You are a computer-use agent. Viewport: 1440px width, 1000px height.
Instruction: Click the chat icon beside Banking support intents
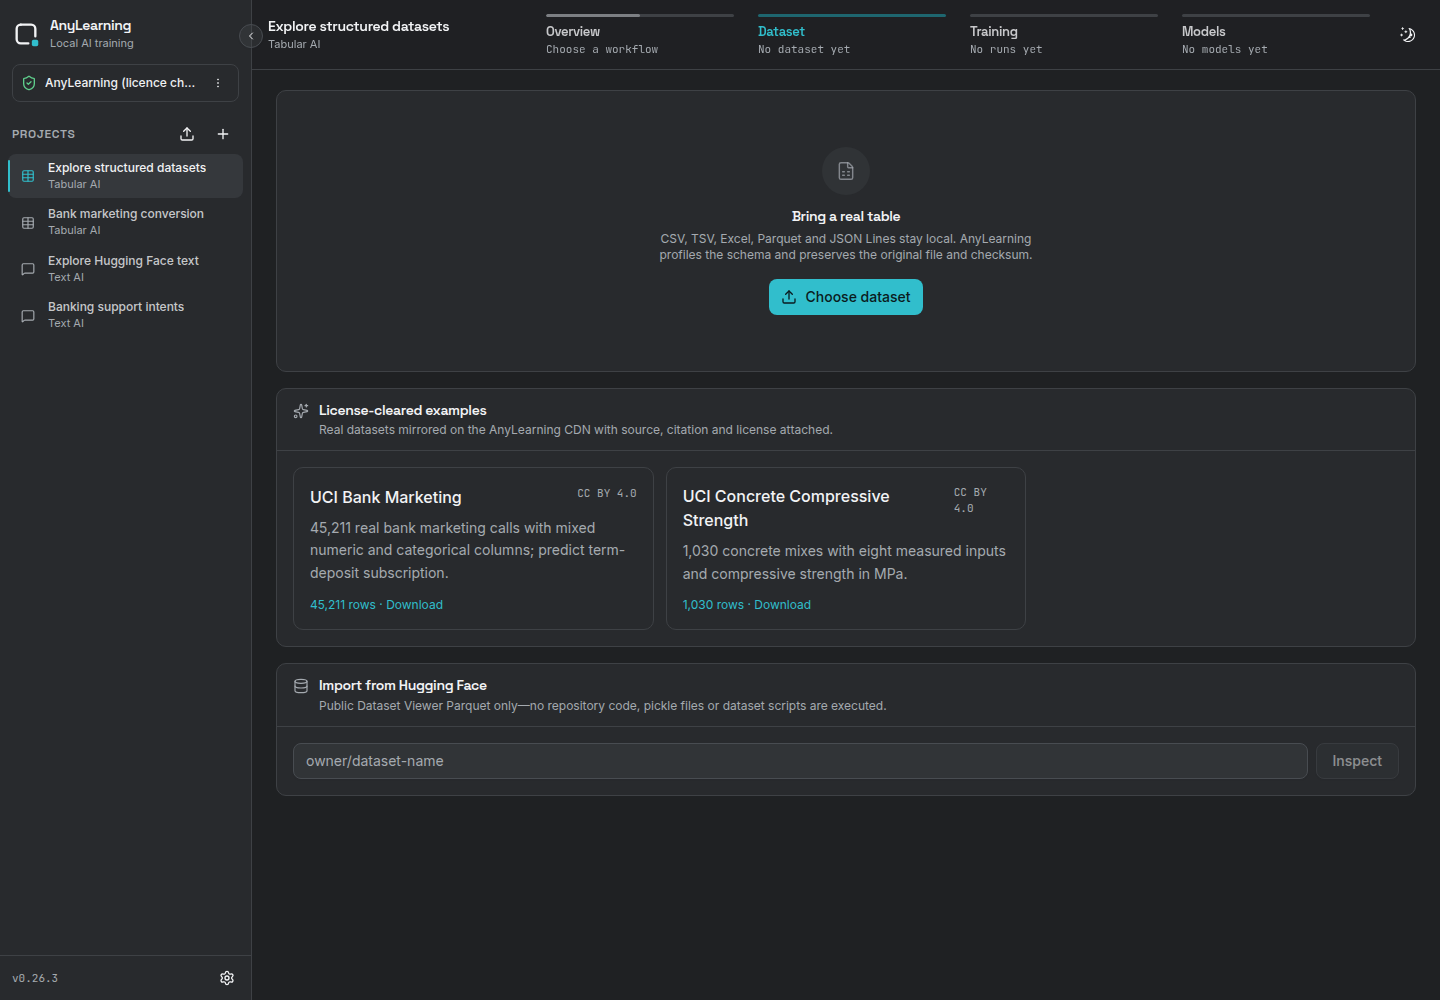pos(28,316)
